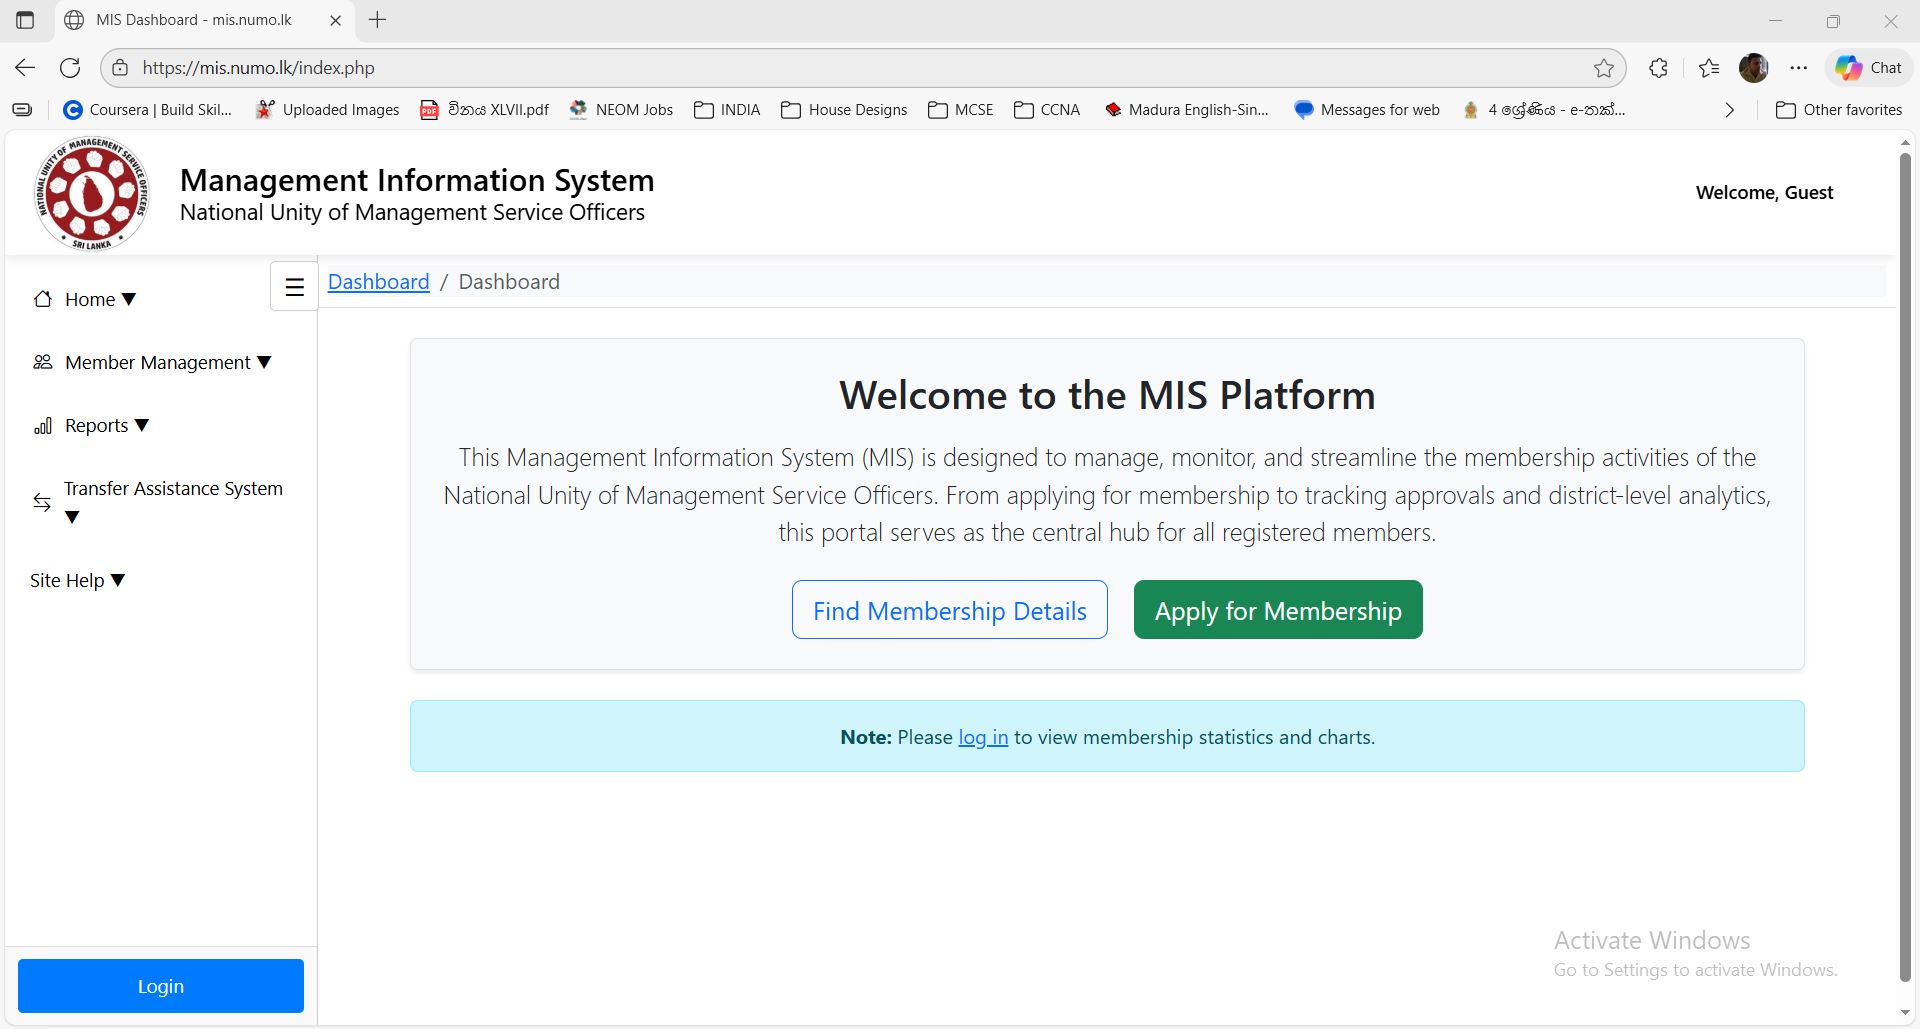The width and height of the screenshot is (1920, 1029).
Task: Switch to the MIS Dashboard browser tab
Action: [192, 19]
